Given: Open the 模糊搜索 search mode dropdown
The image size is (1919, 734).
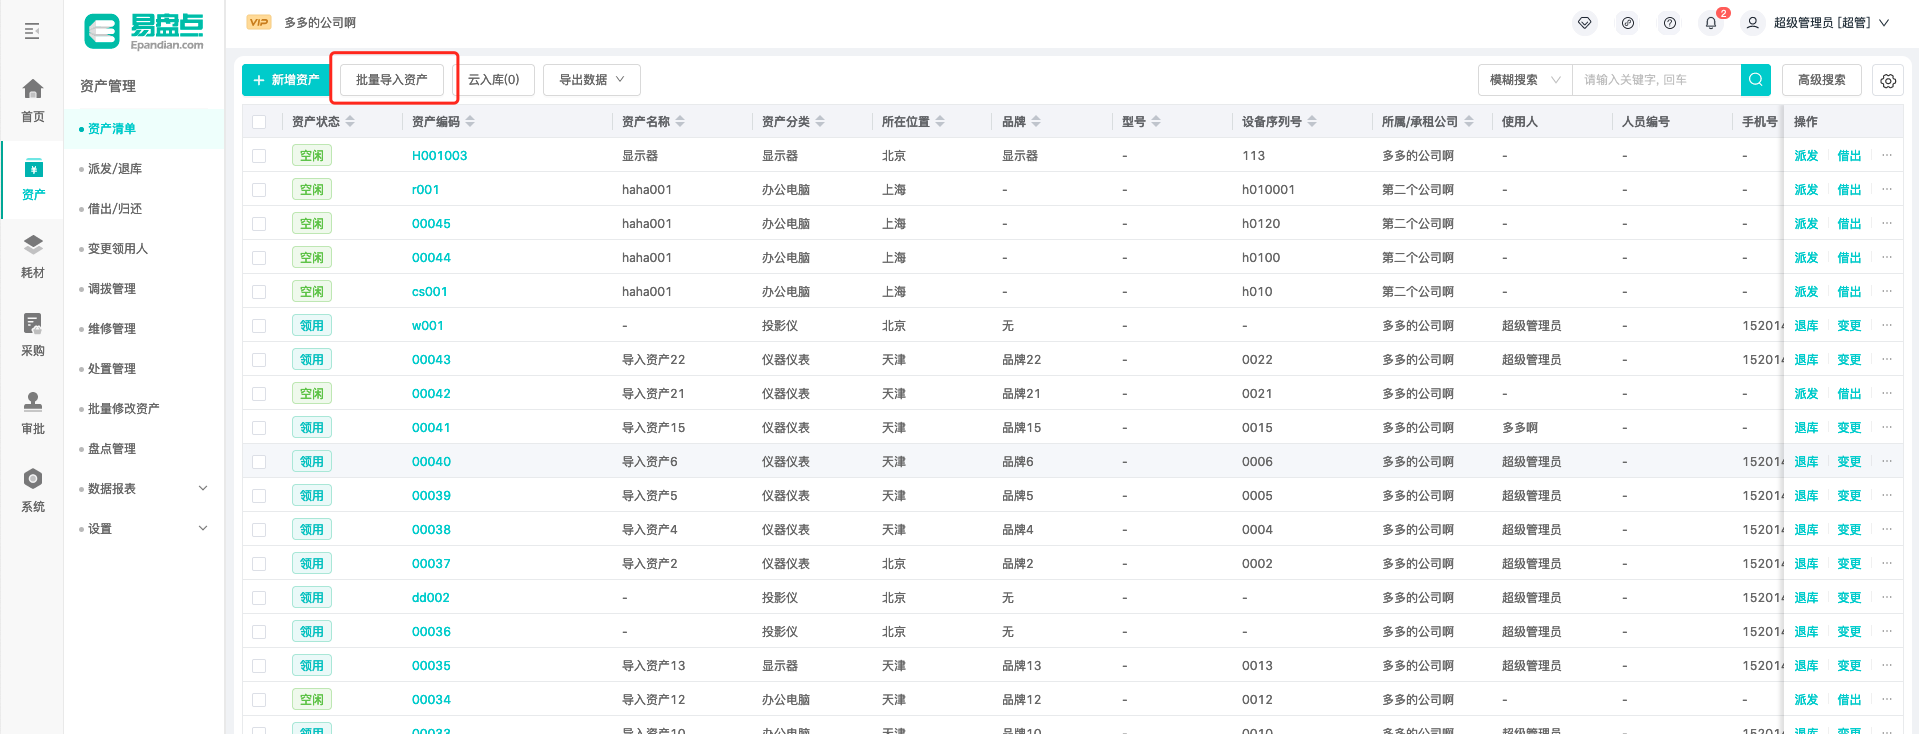Looking at the screenshot, I should [1525, 80].
